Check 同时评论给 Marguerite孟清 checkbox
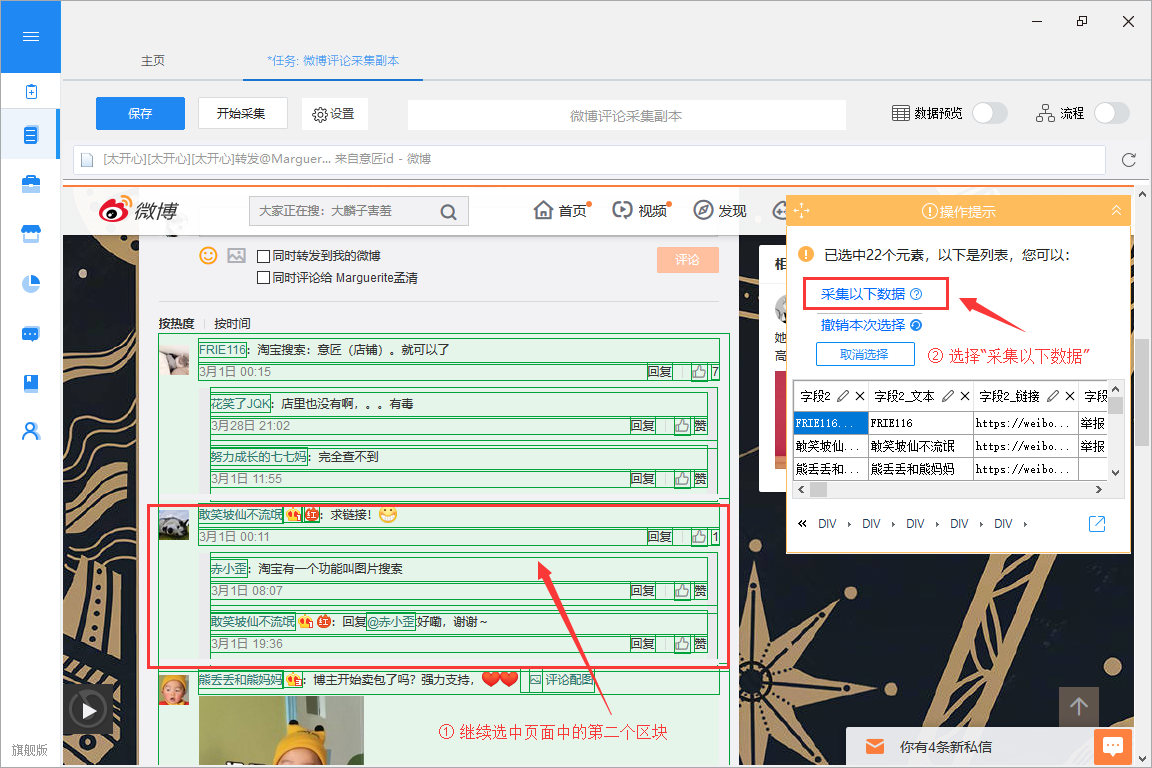This screenshot has height=768, width=1152. 263,278
